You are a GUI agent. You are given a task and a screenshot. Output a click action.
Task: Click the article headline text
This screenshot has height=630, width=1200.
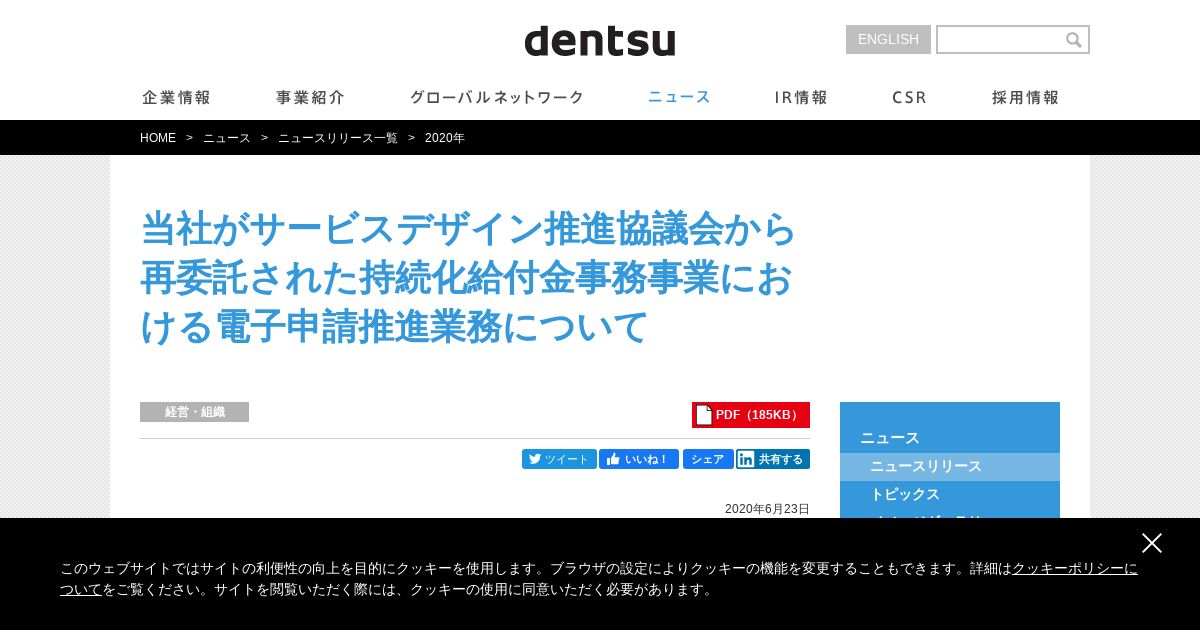point(468,278)
